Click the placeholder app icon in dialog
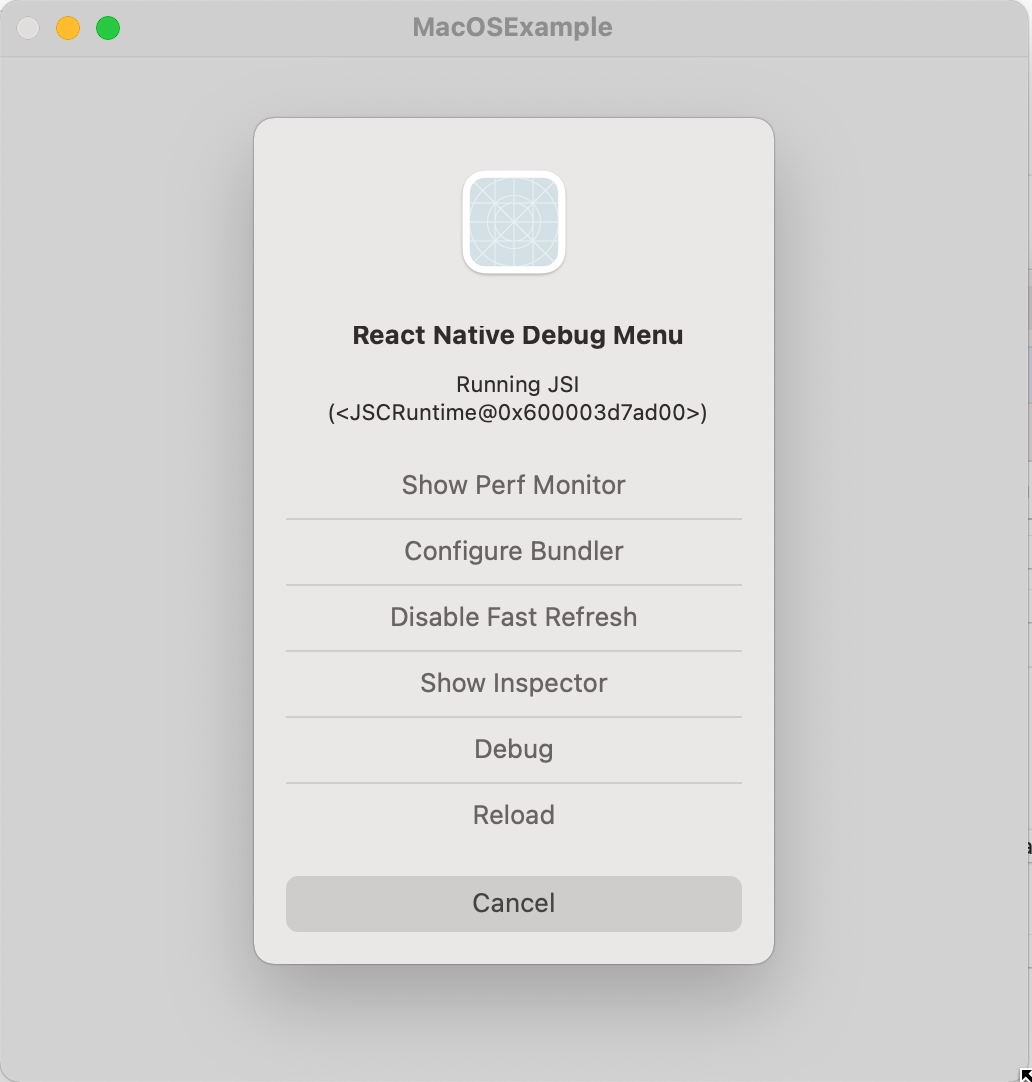This screenshot has width=1032, height=1082. pos(514,222)
